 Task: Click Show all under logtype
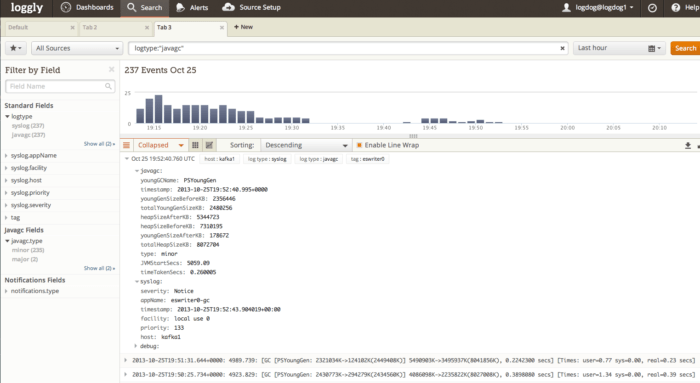pyautogui.click(x=99, y=144)
